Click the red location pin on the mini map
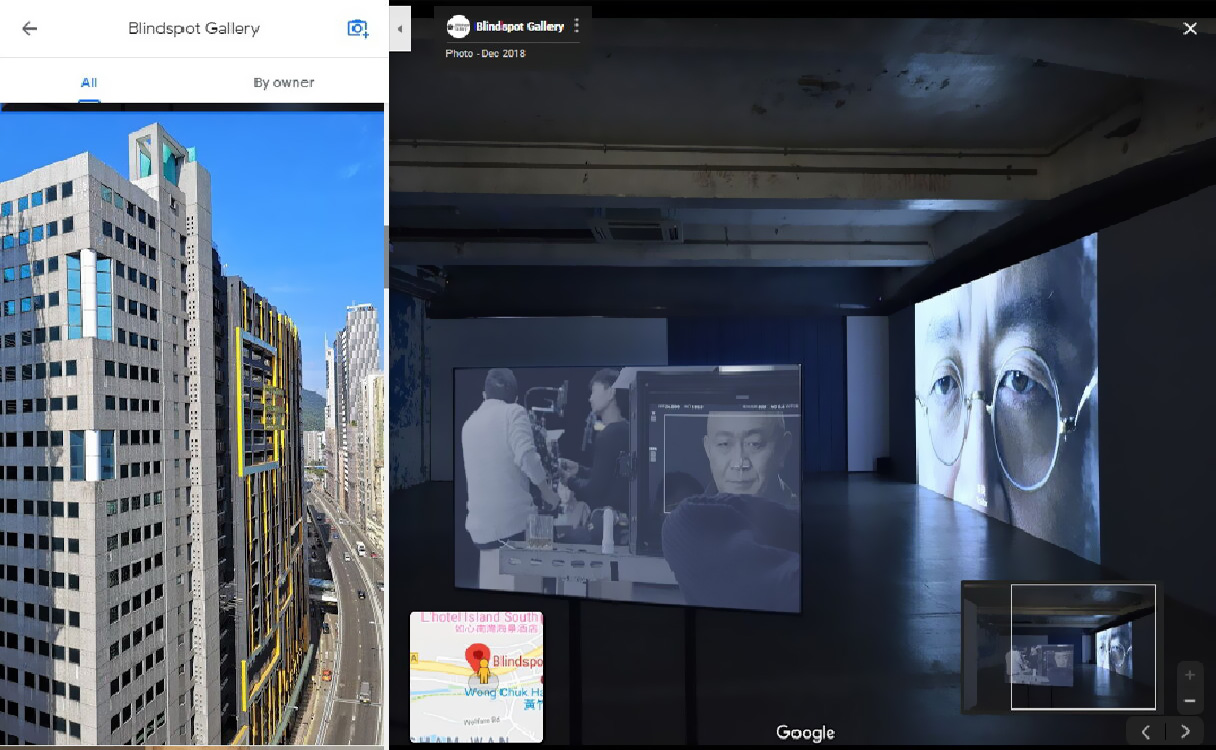The height and width of the screenshot is (750, 1216). [x=475, y=656]
